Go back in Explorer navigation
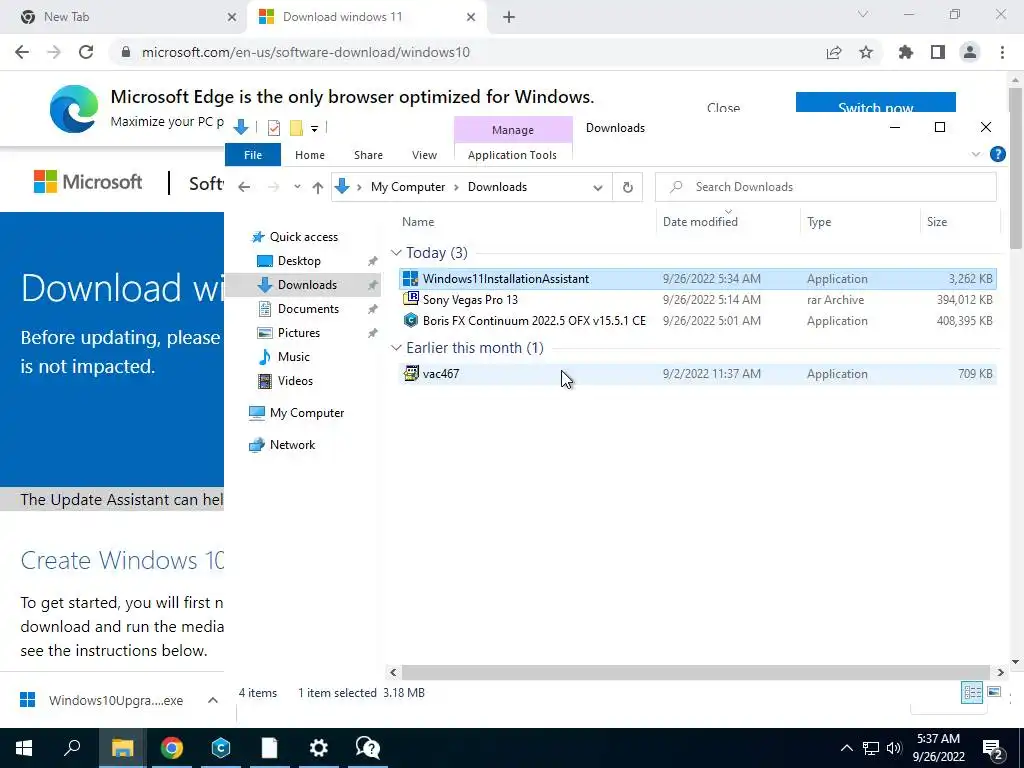This screenshot has height=768, width=1024. [x=244, y=187]
